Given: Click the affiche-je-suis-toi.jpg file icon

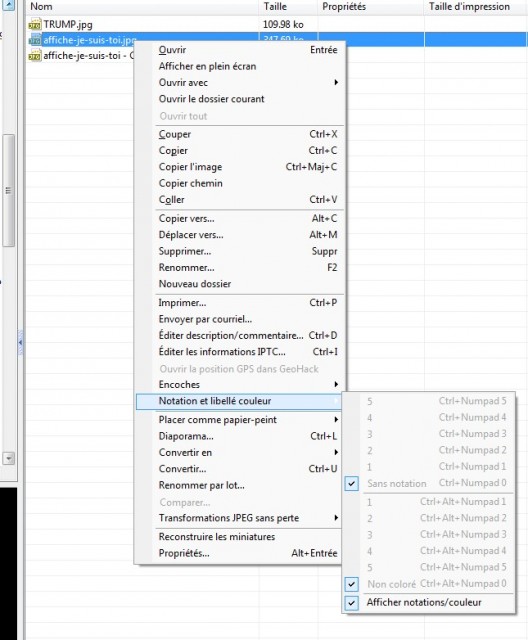Looking at the screenshot, I should pyautogui.click(x=35, y=40).
